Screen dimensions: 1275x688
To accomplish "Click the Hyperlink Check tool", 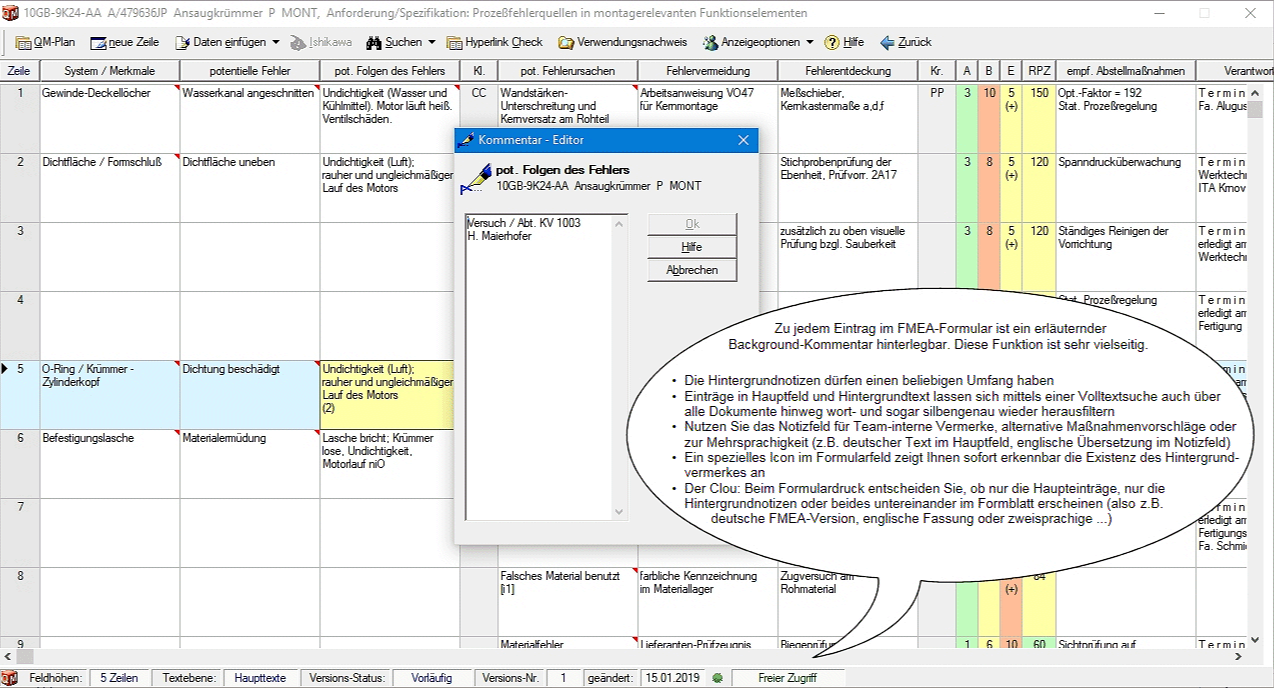I will [x=495, y=42].
